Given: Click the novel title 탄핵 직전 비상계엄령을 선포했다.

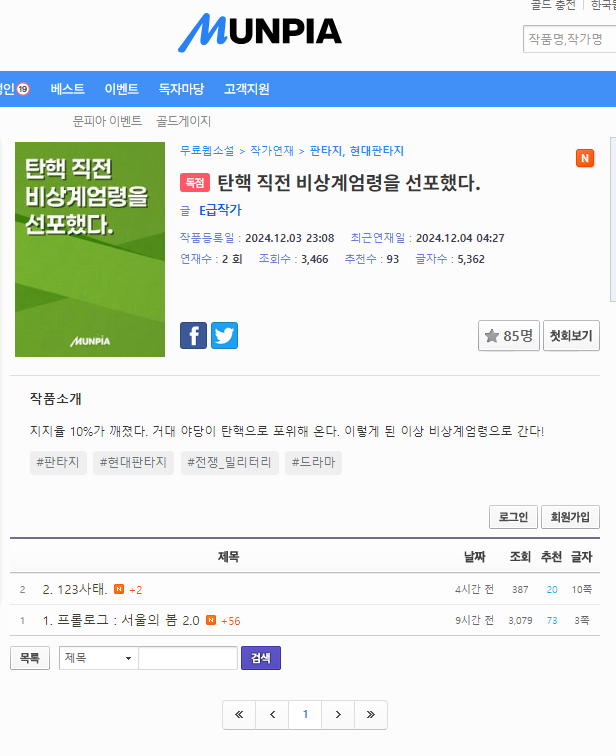Looking at the screenshot, I should tap(349, 183).
